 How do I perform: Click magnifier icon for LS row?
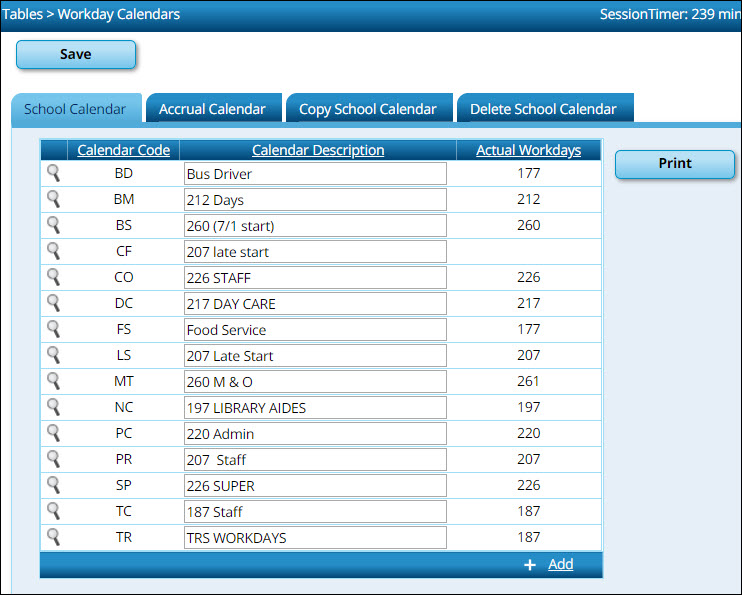54,355
